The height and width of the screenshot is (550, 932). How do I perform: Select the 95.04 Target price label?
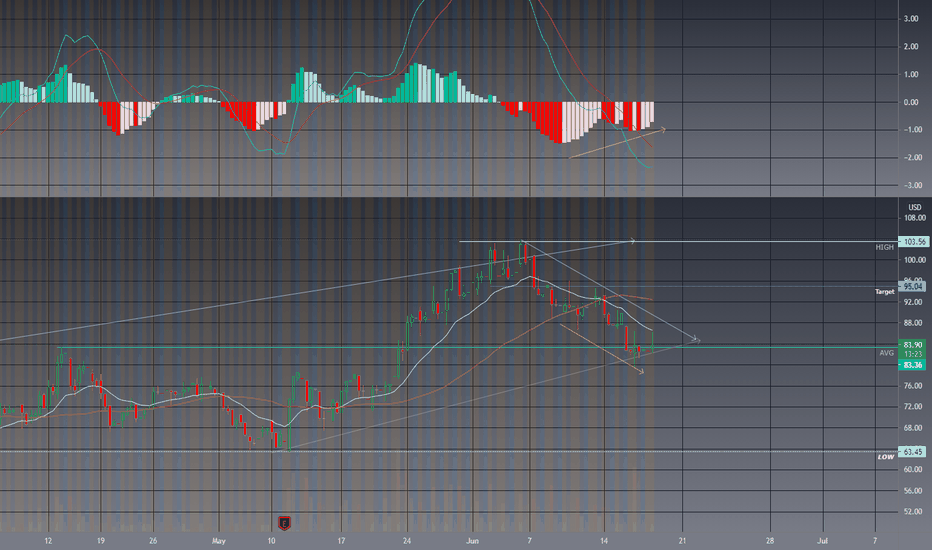click(x=913, y=287)
